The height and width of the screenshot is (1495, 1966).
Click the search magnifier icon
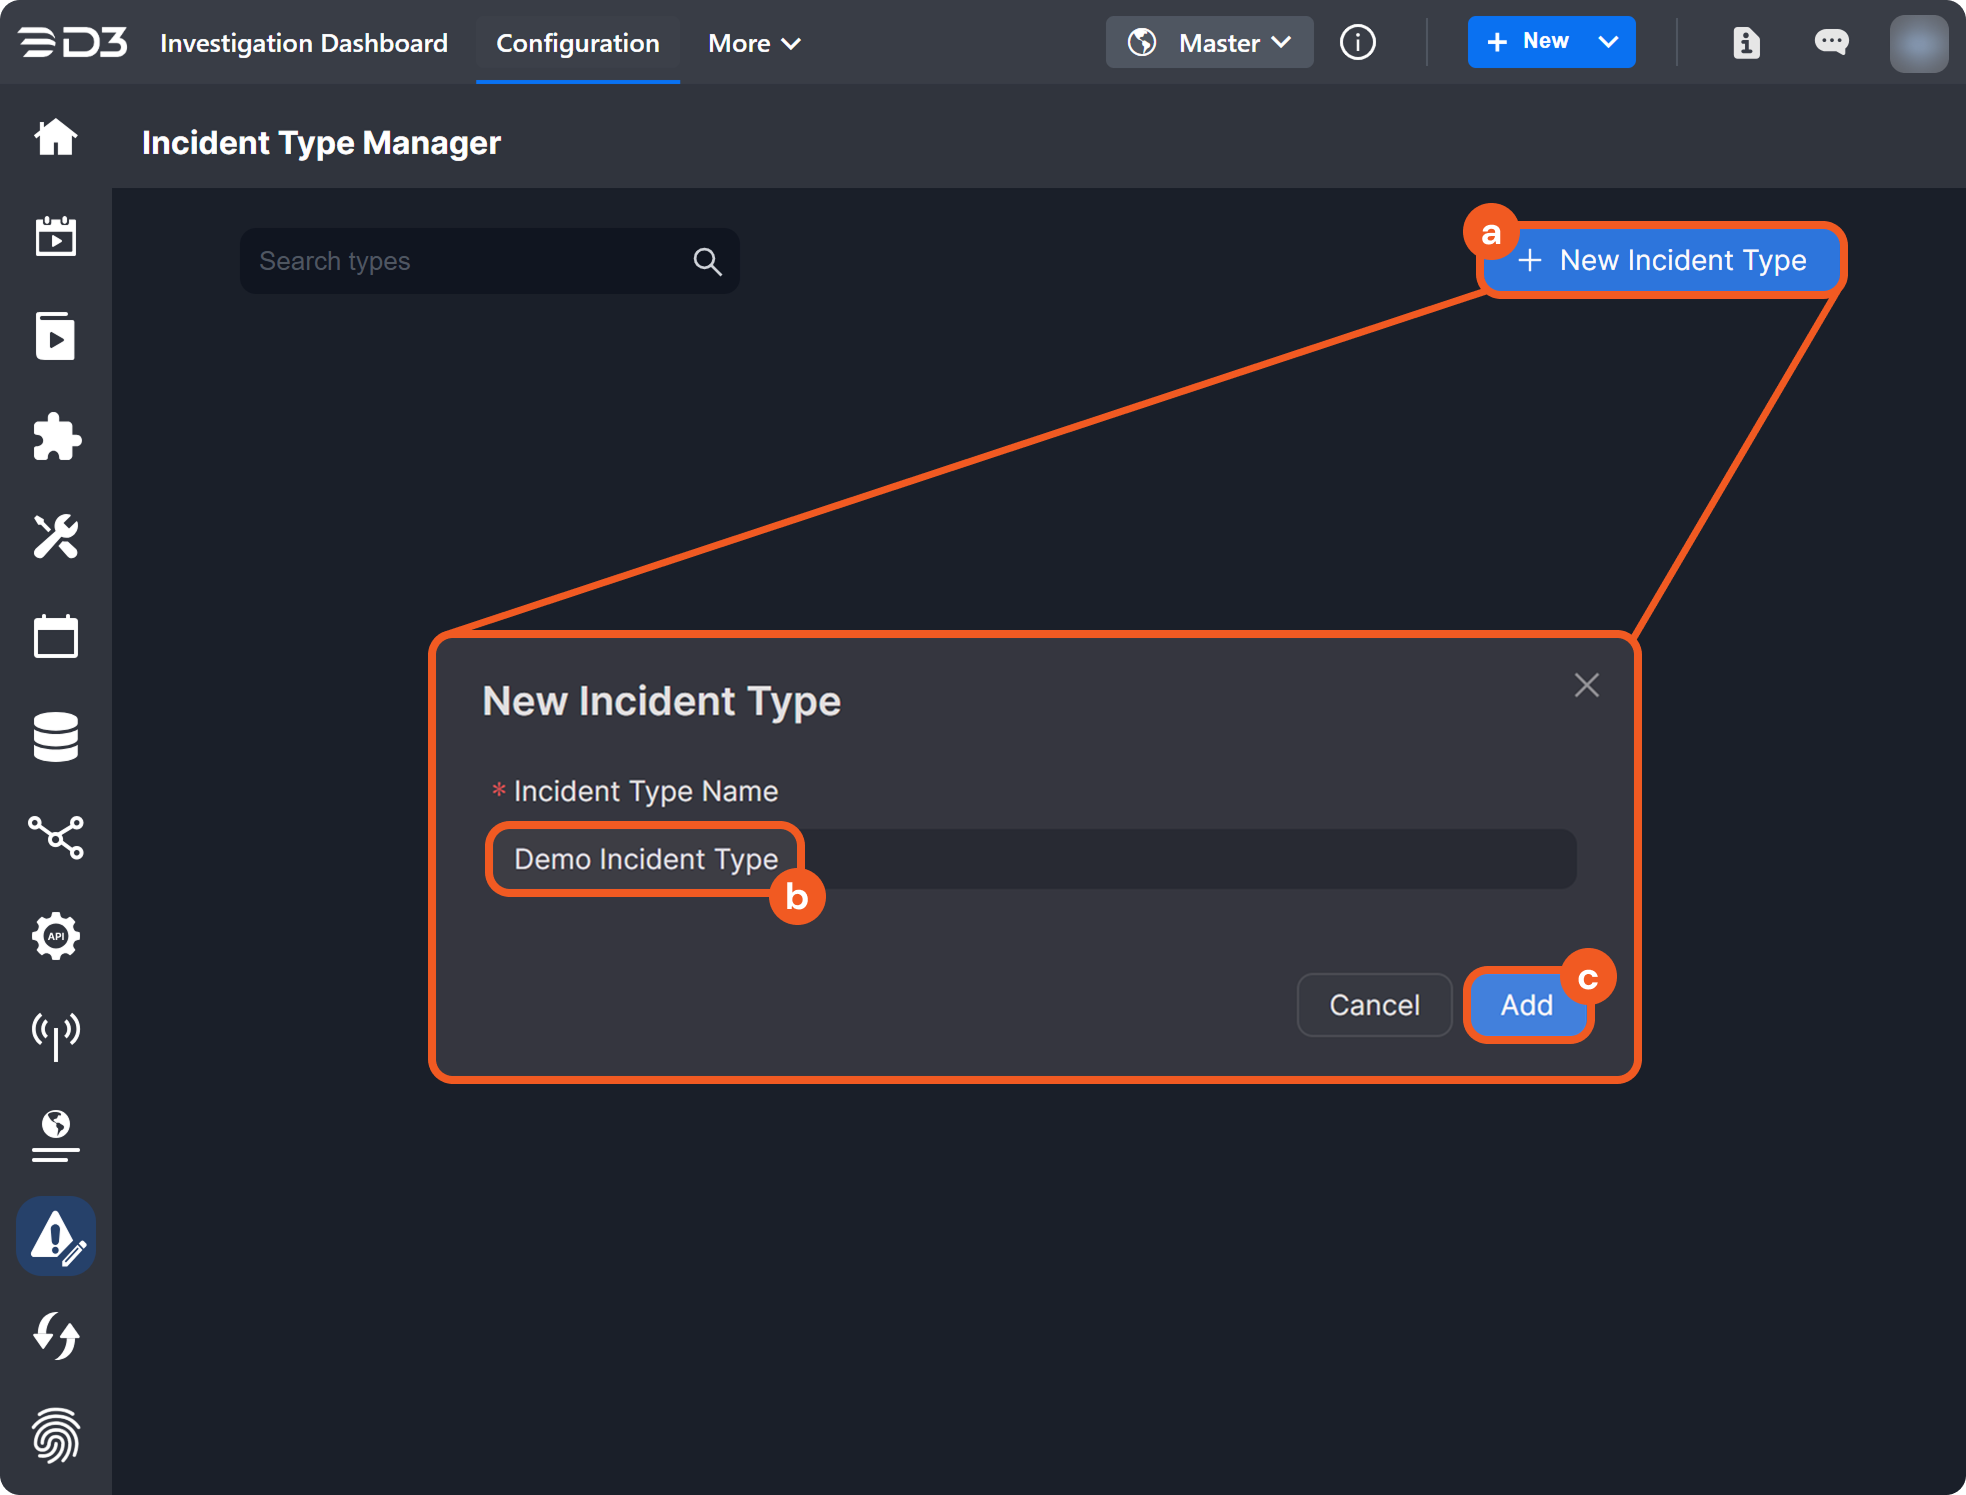(x=707, y=262)
